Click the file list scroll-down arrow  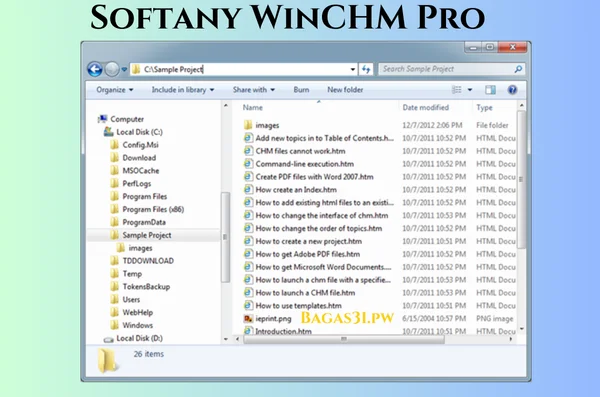(x=521, y=329)
